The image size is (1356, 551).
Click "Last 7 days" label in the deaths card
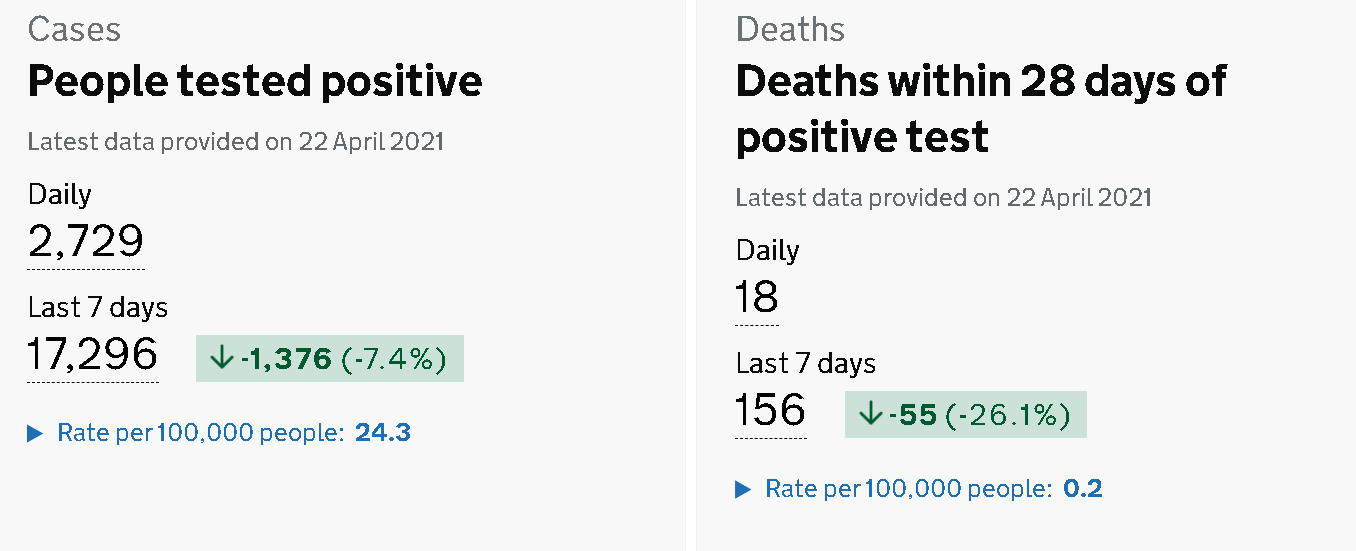806,362
